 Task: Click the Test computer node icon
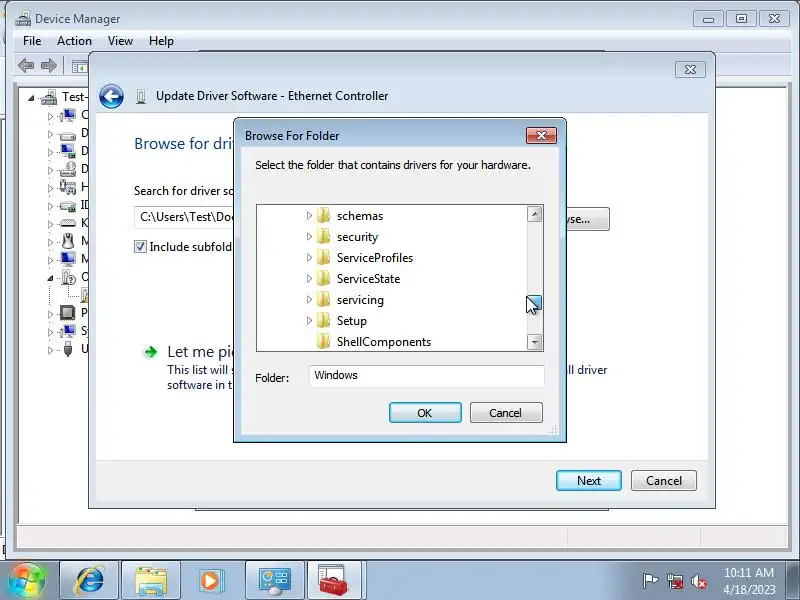point(49,96)
